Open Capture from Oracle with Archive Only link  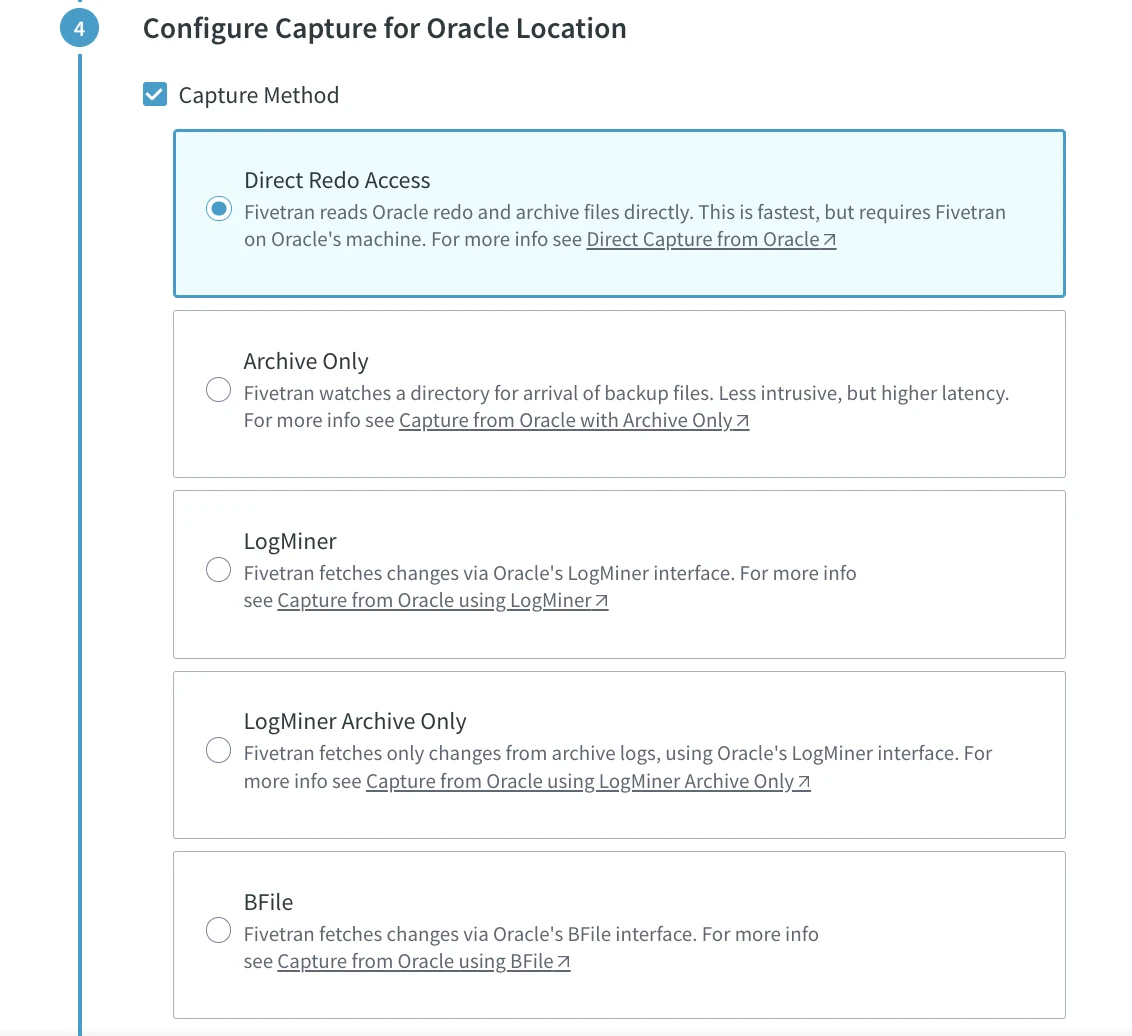pos(565,421)
